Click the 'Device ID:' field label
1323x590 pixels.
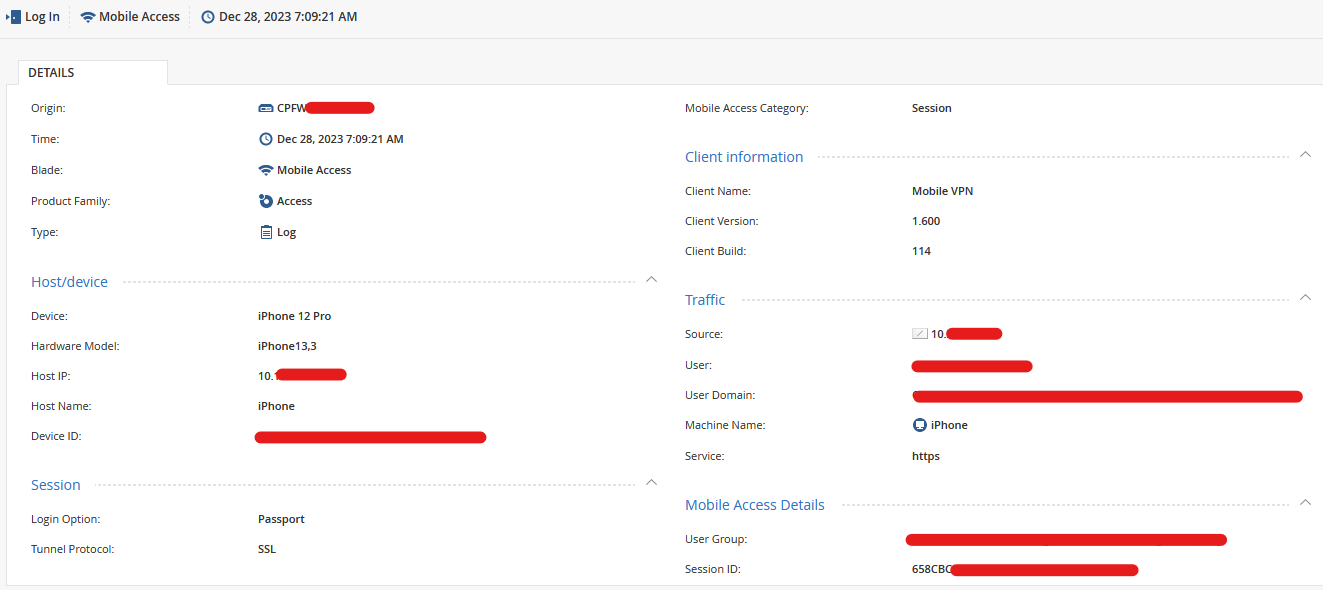pyautogui.click(x=56, y=436)
